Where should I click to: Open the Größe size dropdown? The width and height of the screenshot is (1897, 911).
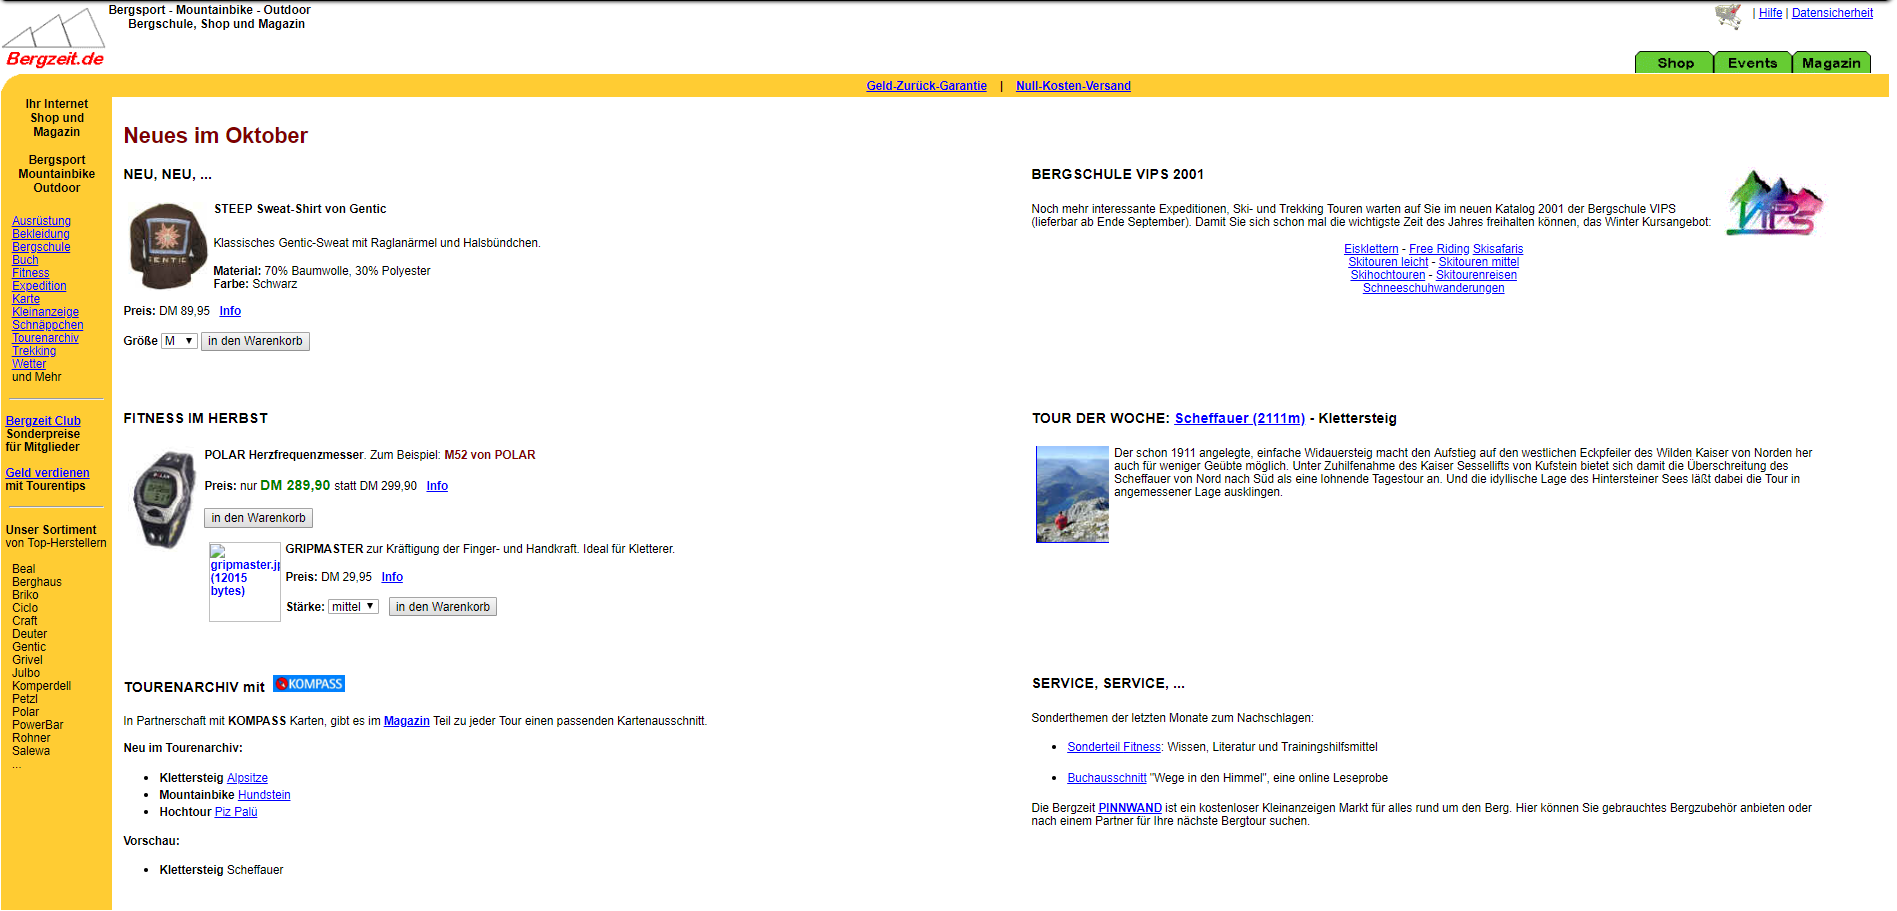point(179,341)
